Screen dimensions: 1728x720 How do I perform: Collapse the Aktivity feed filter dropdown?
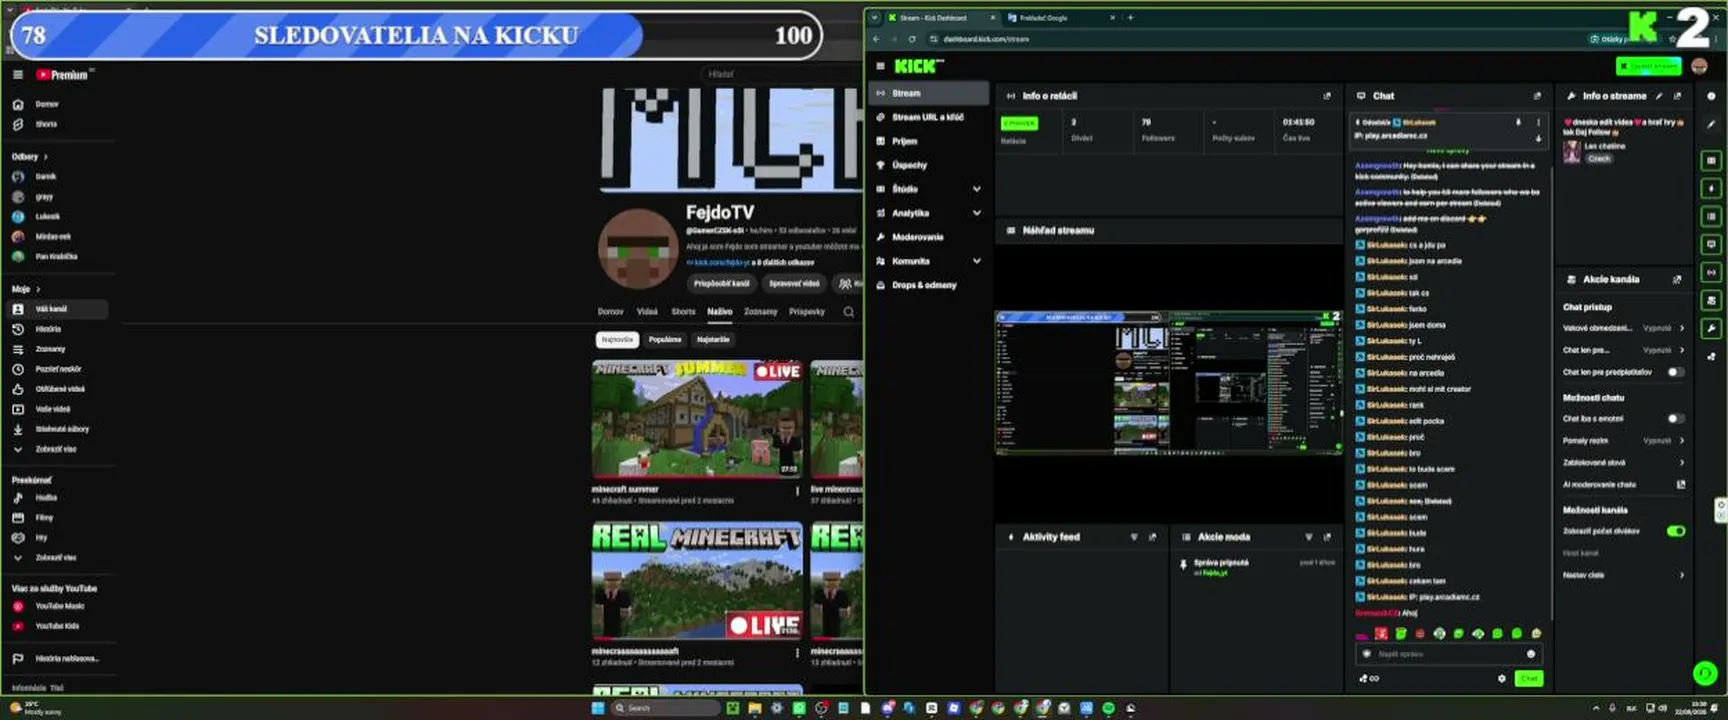[1134, 537]
